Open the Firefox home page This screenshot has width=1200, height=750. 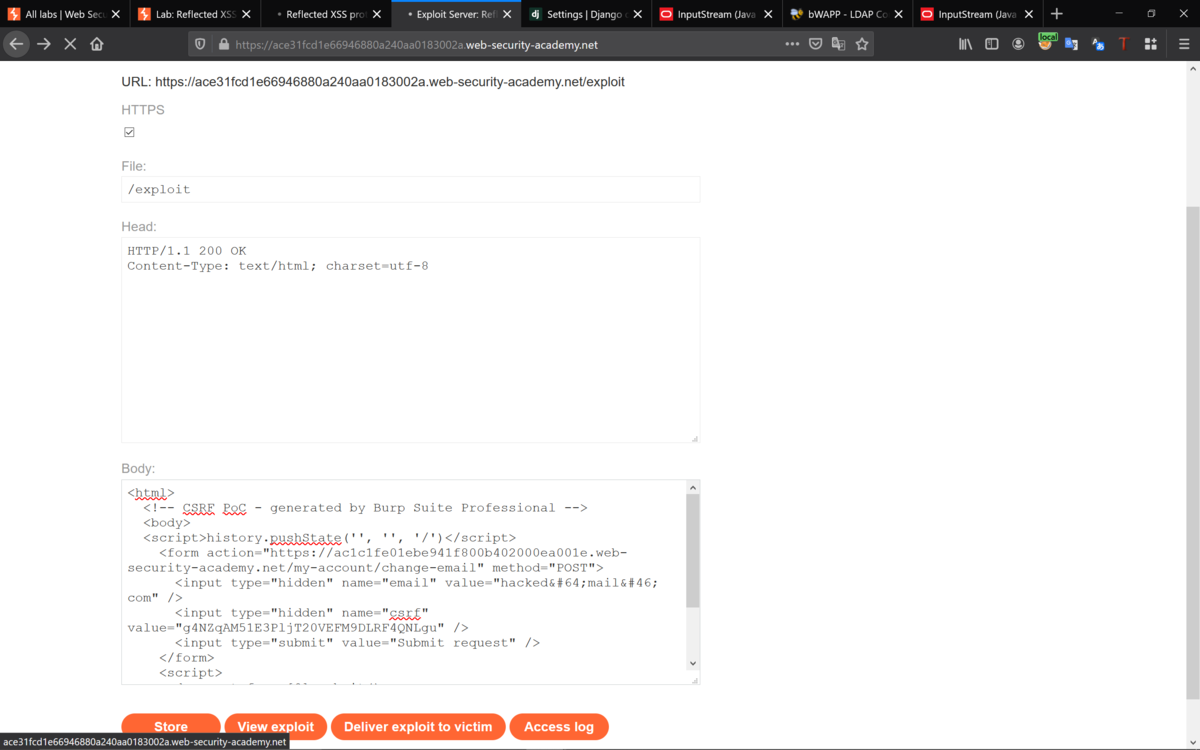click(x=97, y=44)
